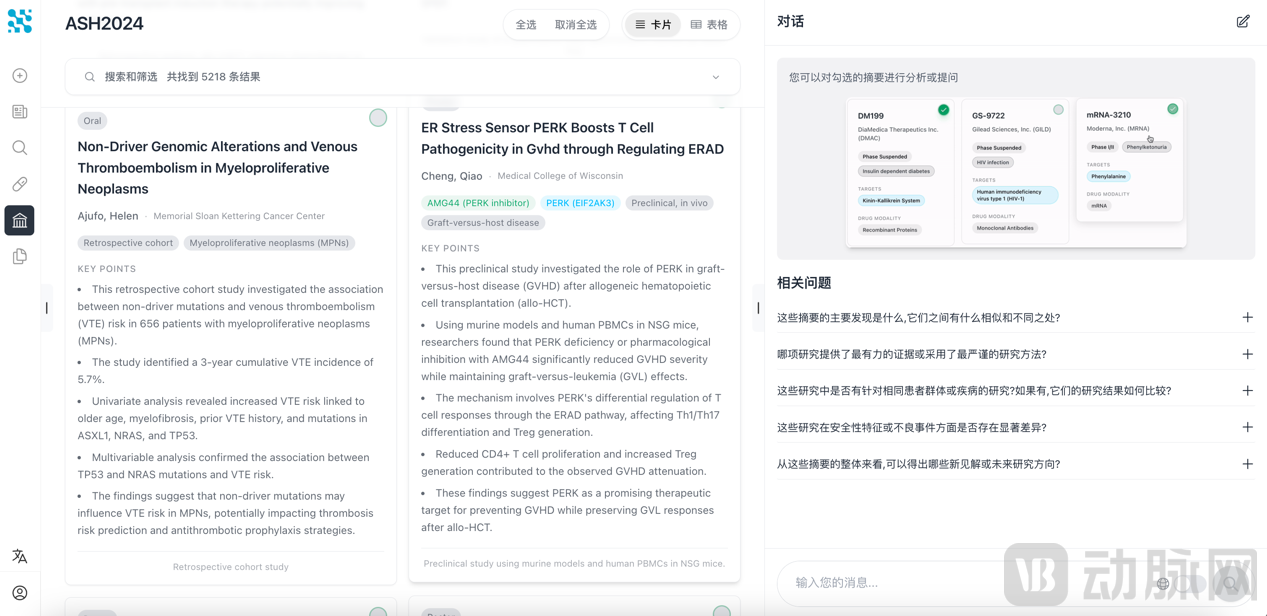Click the link/attachment icon in sidebar

pos(20,184)
